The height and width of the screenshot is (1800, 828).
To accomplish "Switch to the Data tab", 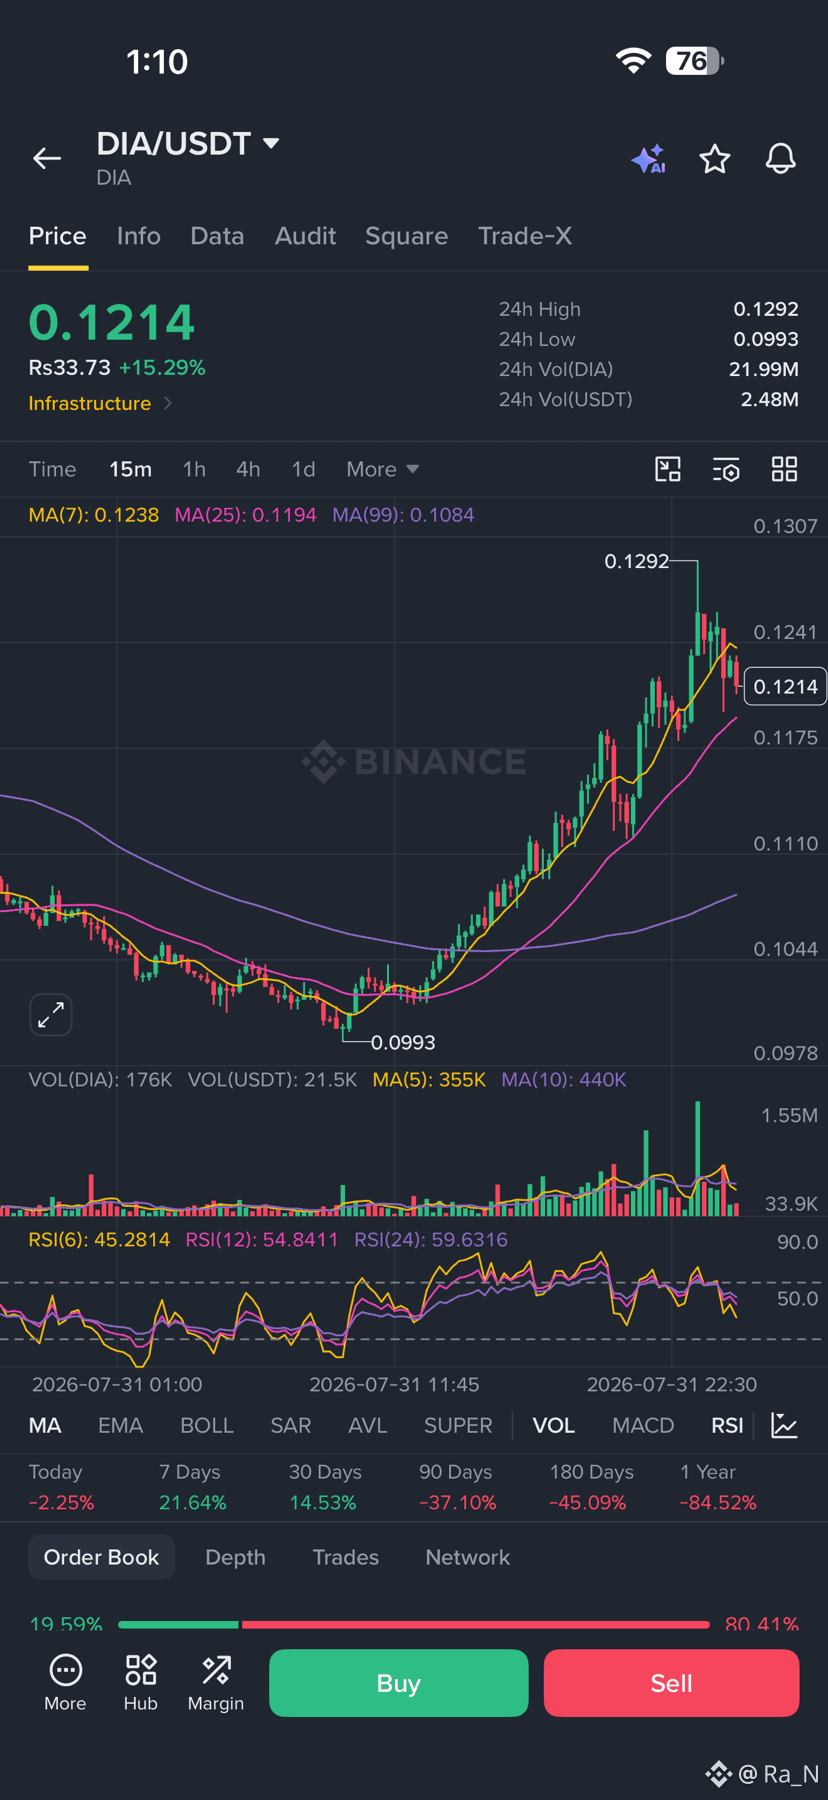I will coord(217,236).
